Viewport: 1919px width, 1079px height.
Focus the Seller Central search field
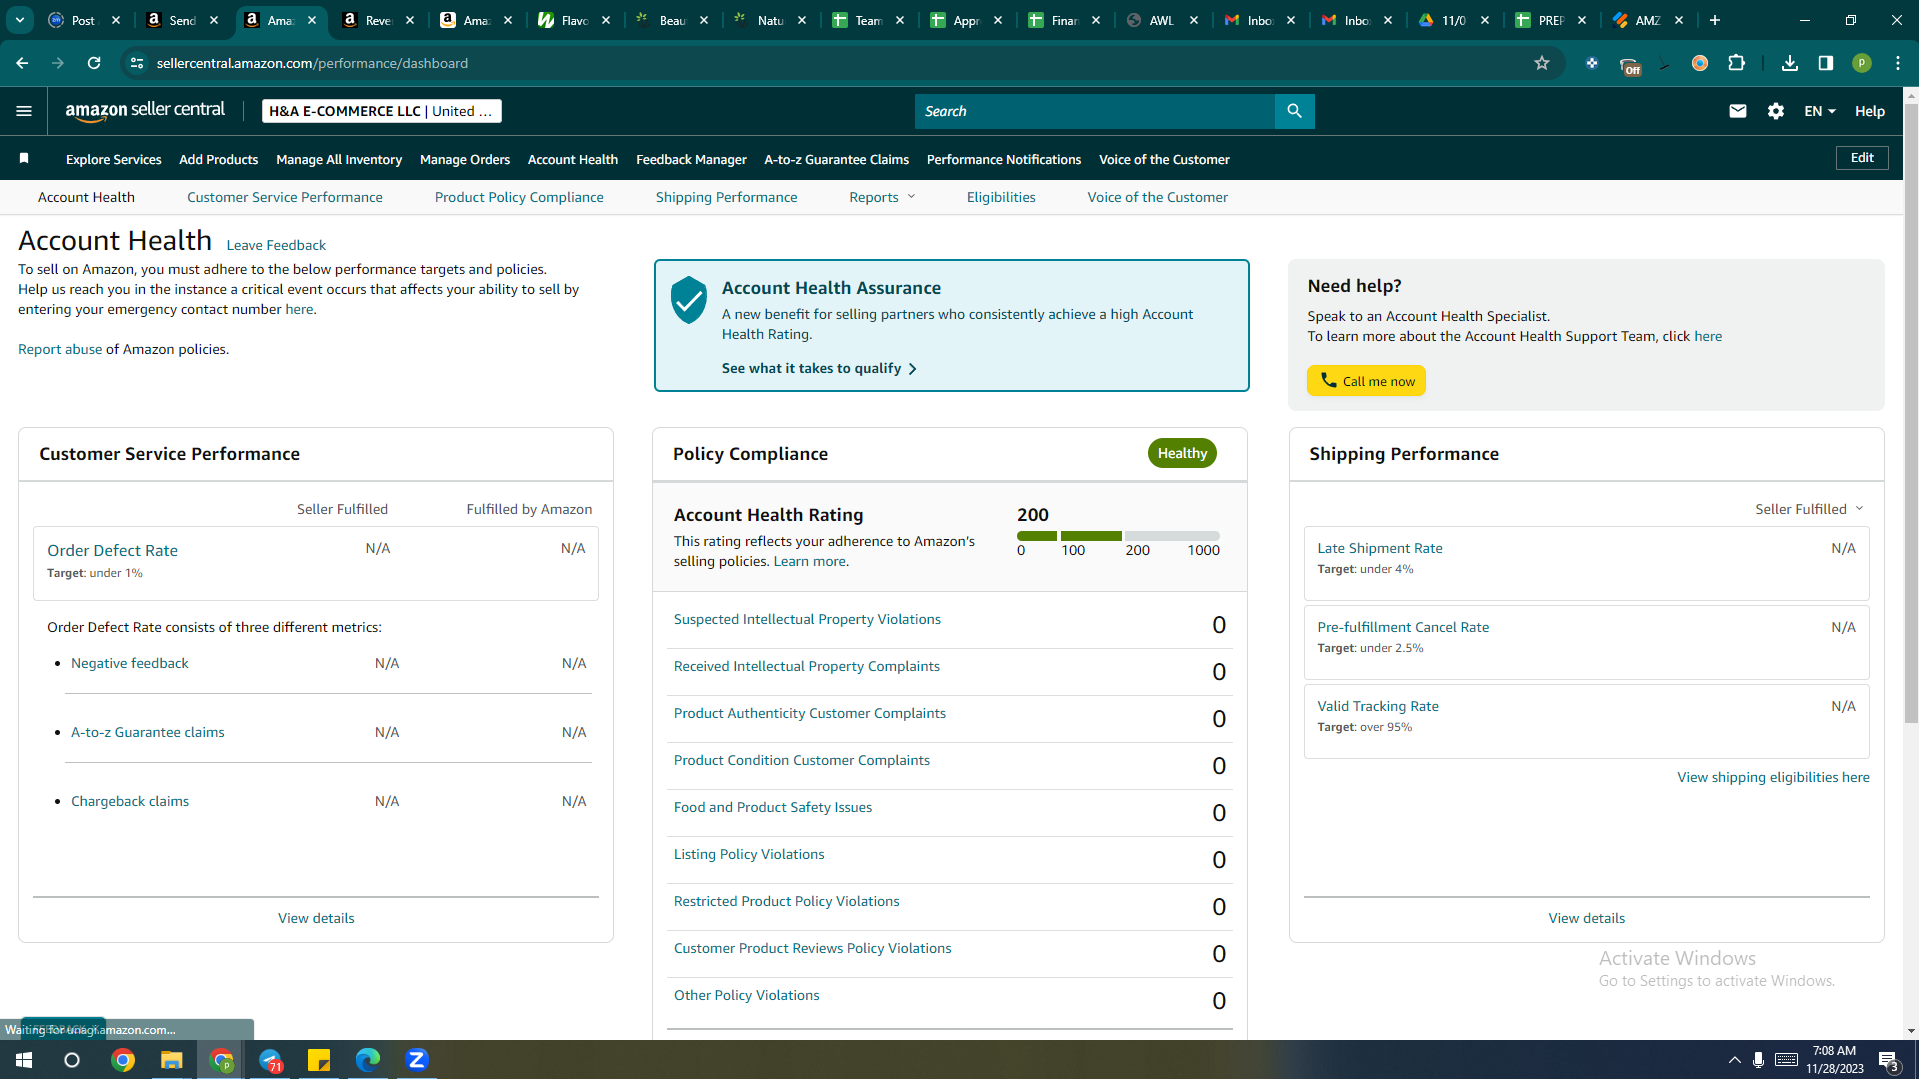coord(1095,111)
